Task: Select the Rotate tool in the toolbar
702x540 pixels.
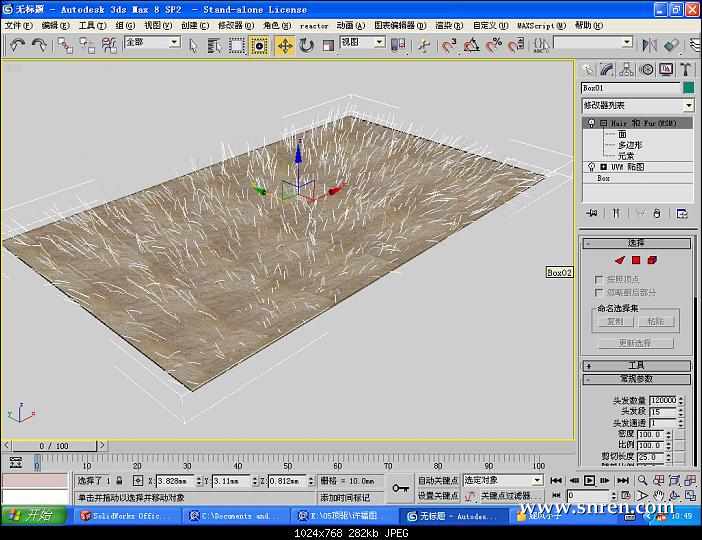Action: (x=306, y=45)
